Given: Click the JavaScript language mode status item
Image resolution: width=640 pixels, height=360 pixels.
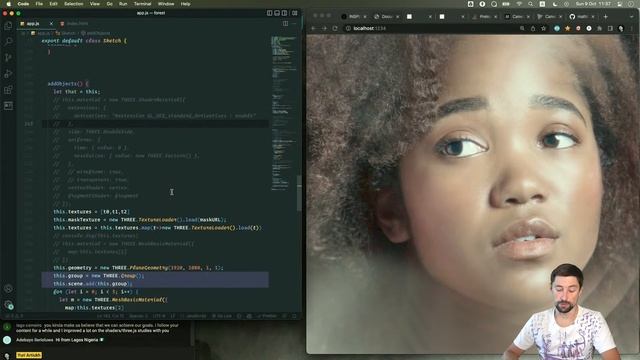Looking at the screenshot, I should point(196,316).
